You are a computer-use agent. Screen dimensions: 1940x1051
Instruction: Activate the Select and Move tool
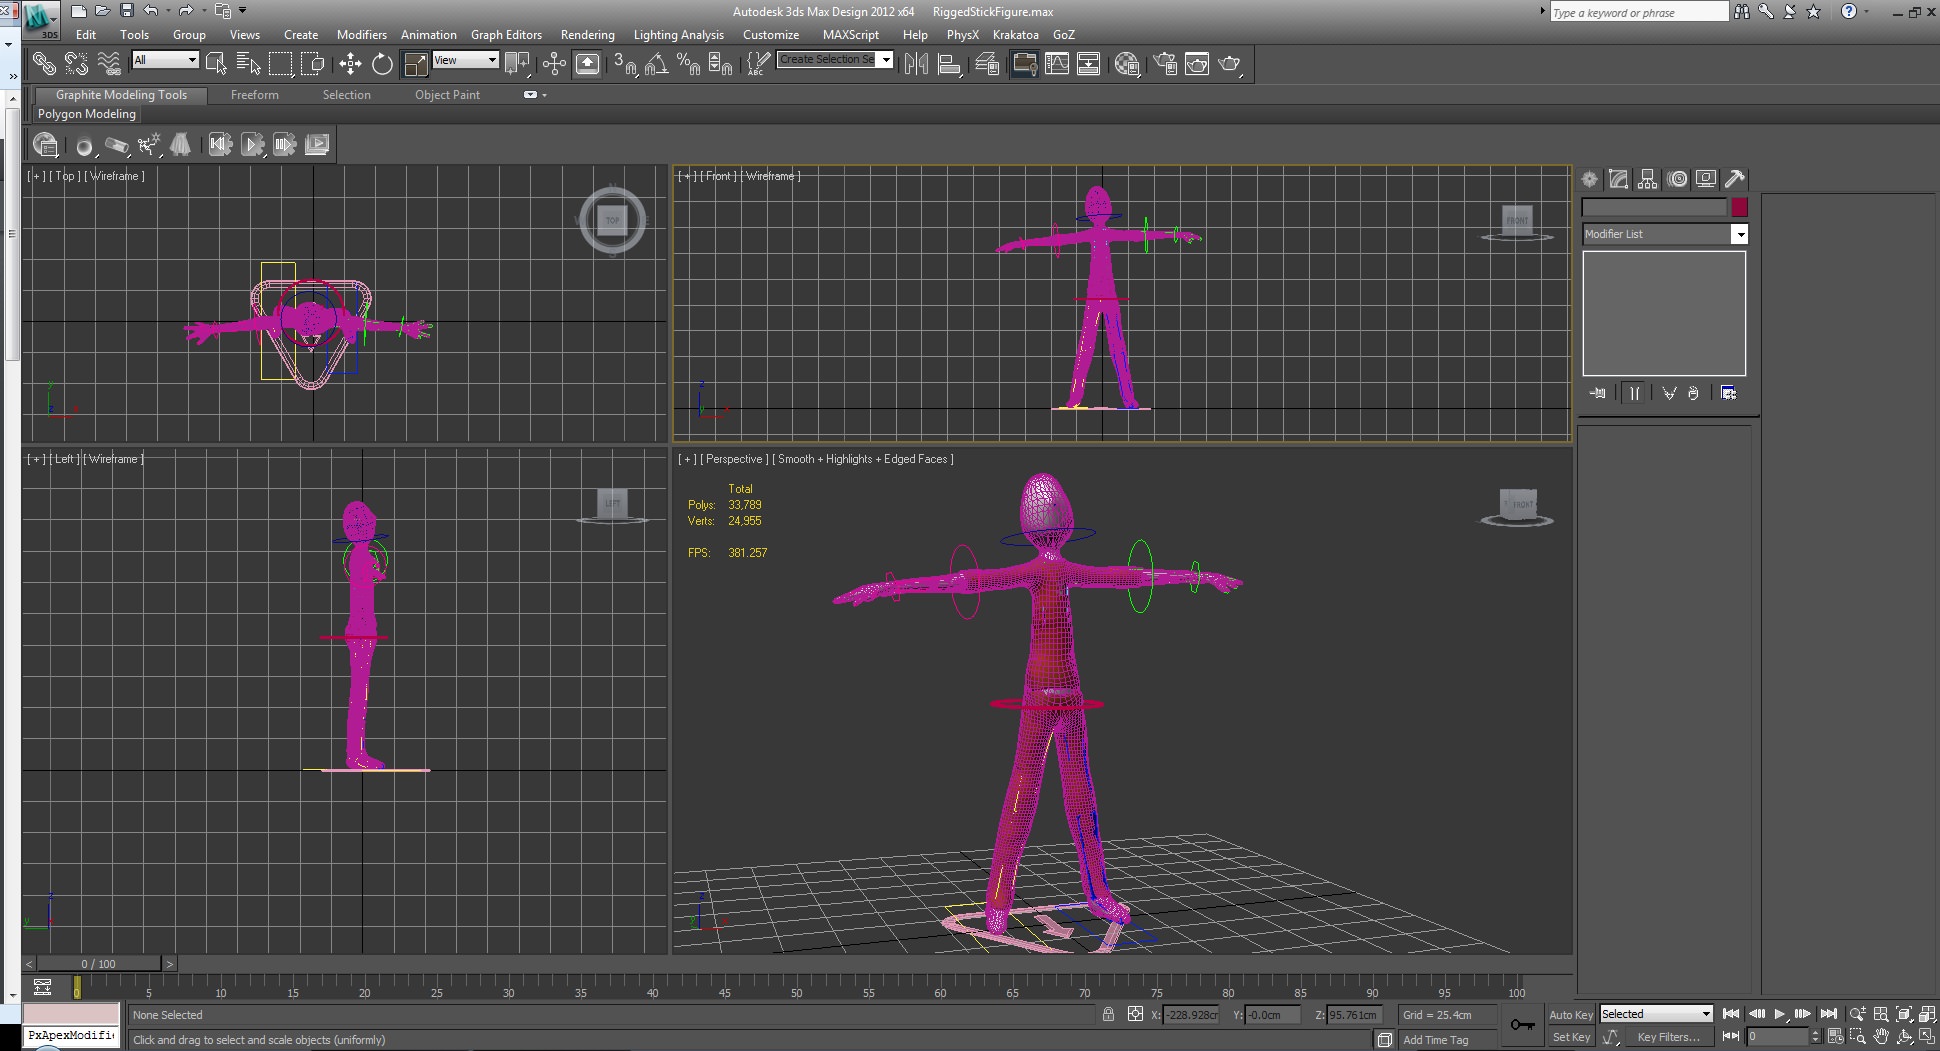[350, 64]
